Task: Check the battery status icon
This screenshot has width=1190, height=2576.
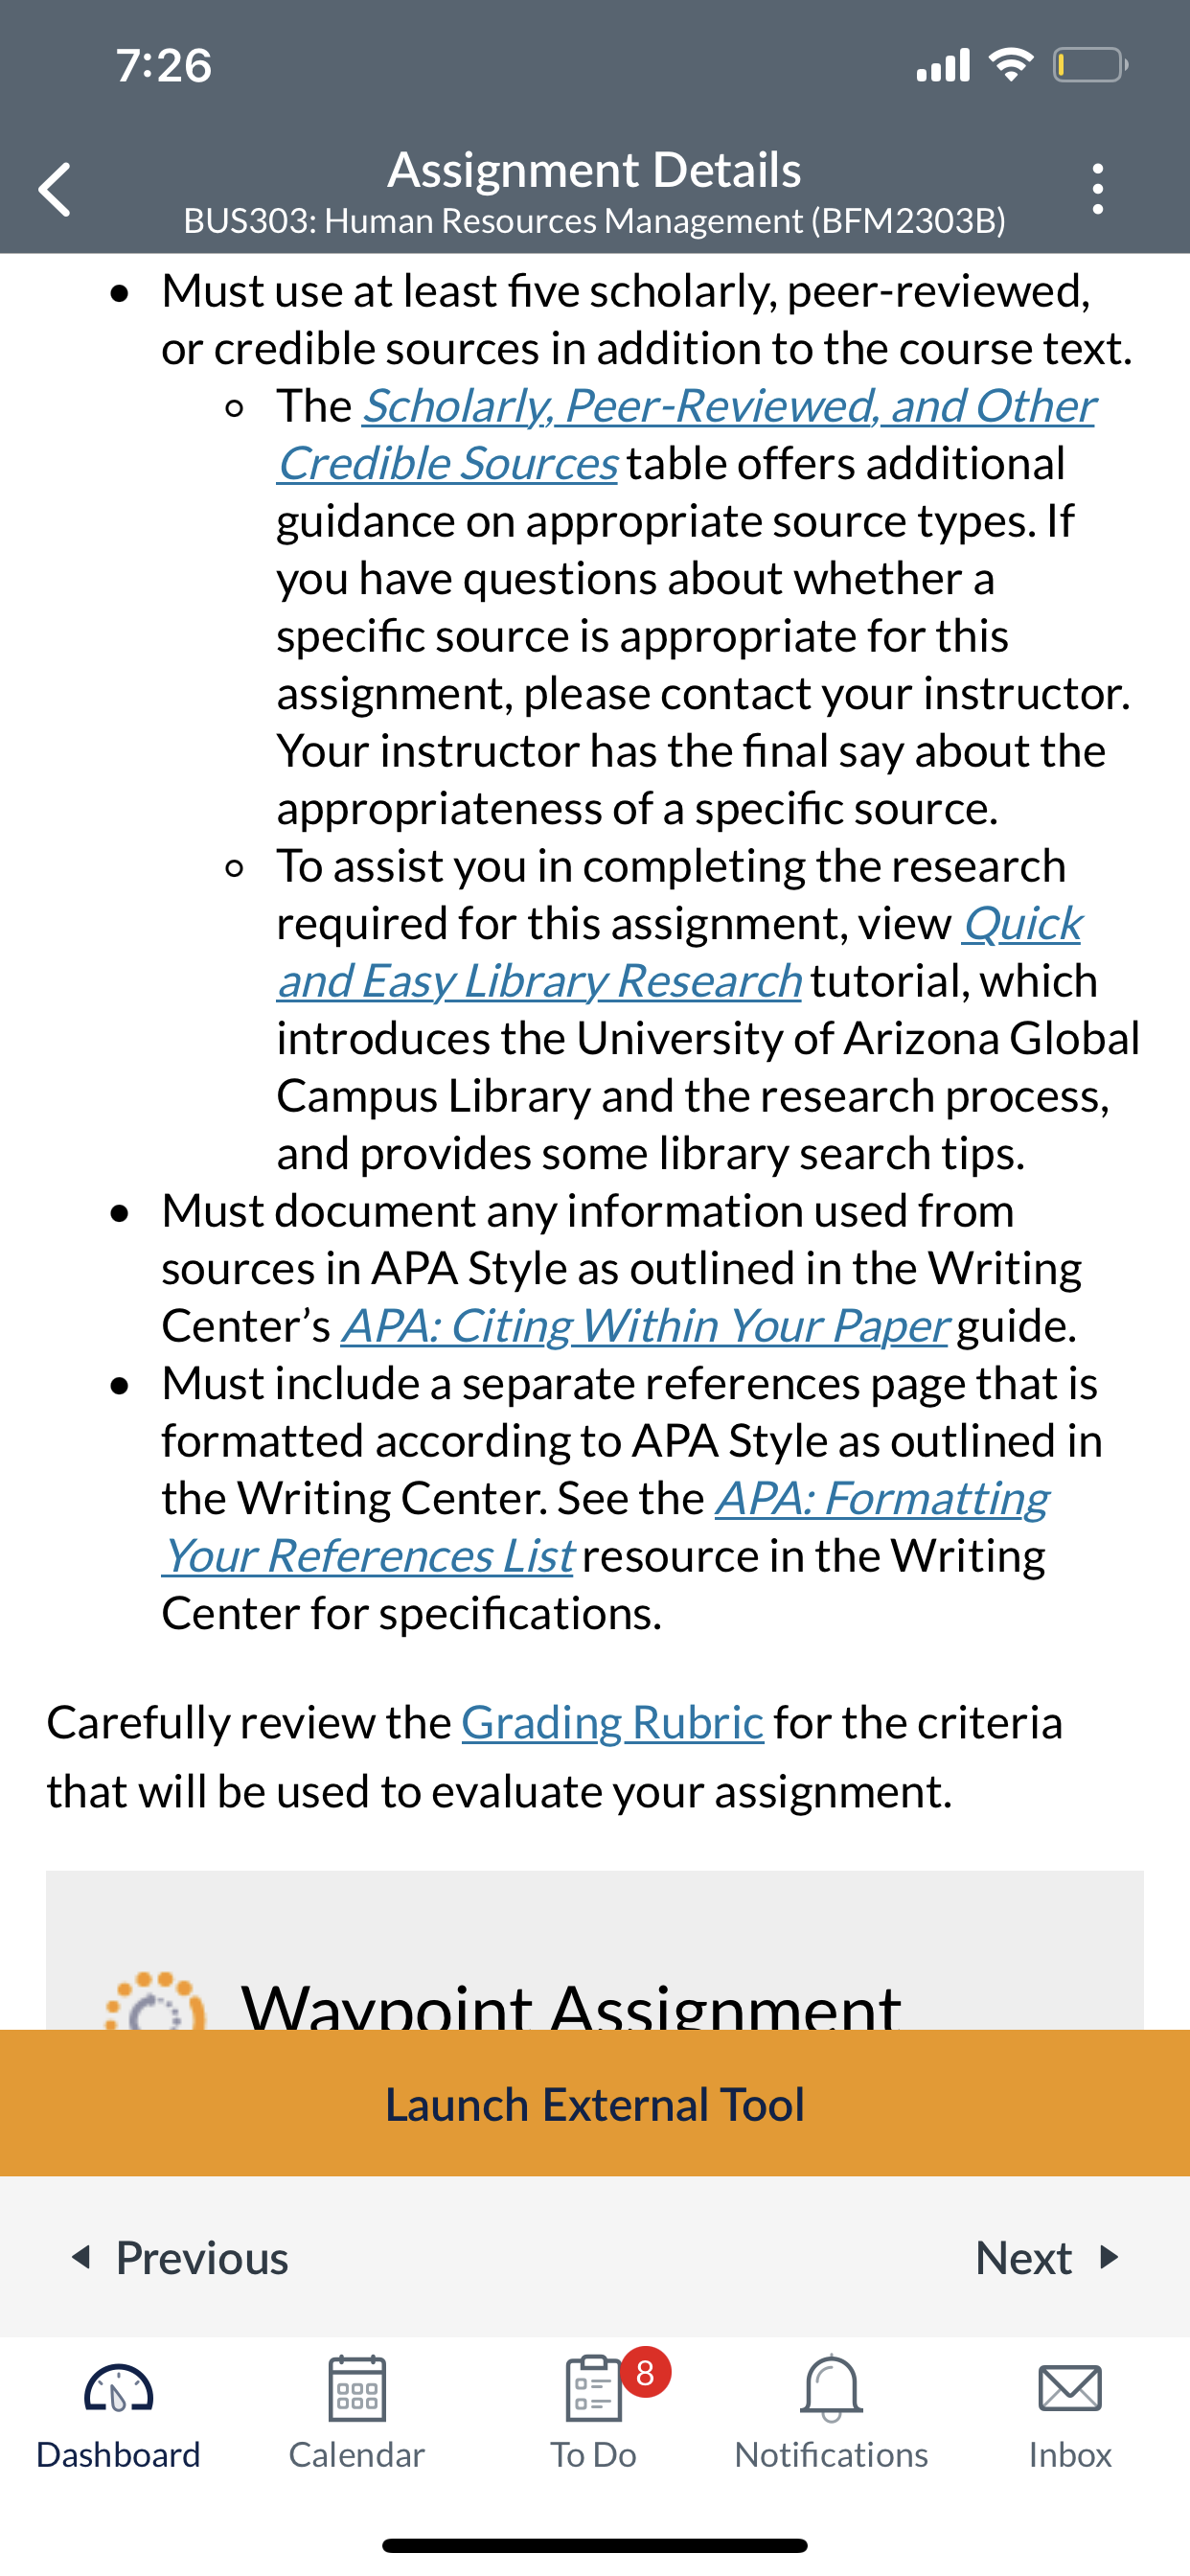Action: pos(1090,65)
